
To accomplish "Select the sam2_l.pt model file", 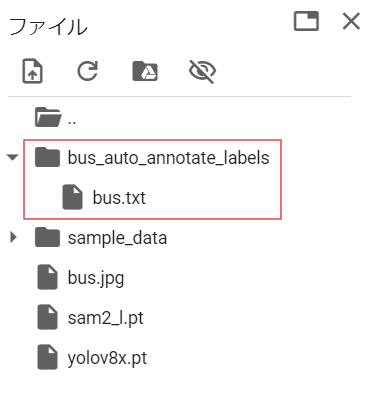I will click(x=106, y=318).
